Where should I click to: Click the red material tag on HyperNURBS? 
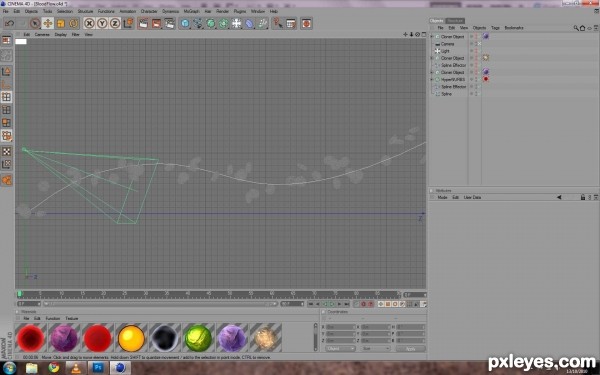[486, 79]
